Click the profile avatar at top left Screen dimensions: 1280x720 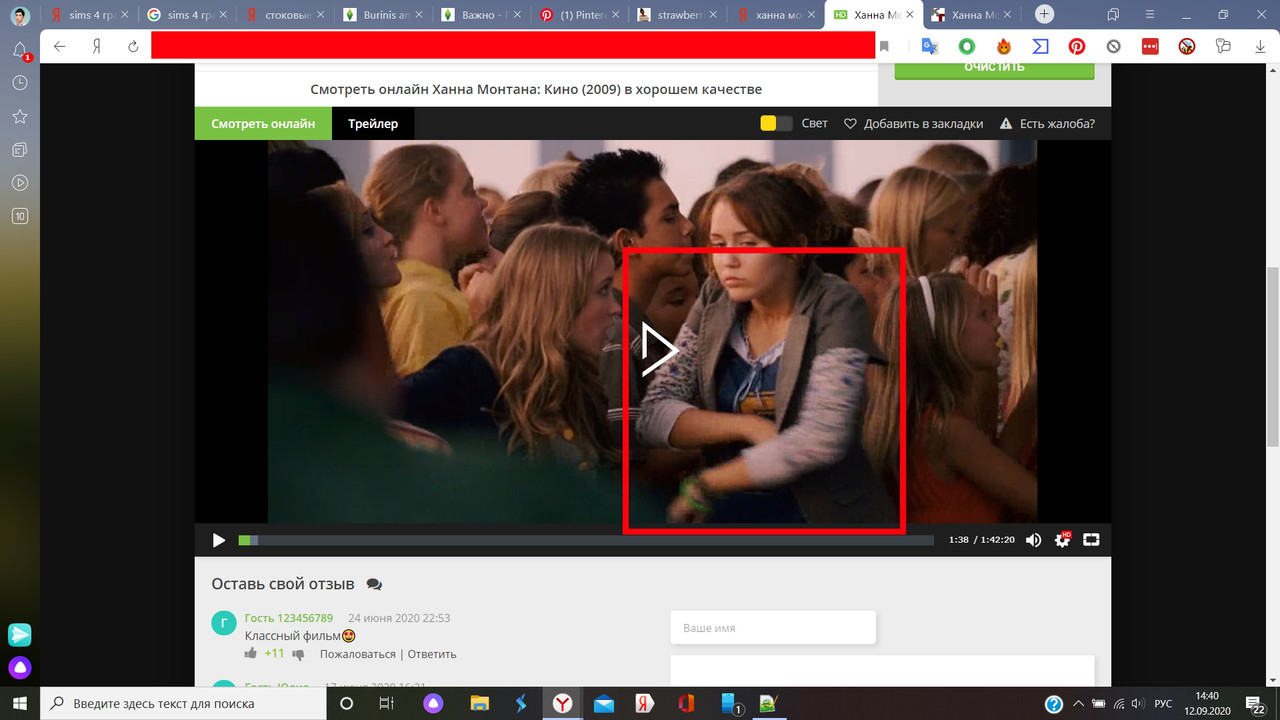click(x=20, y=15)
